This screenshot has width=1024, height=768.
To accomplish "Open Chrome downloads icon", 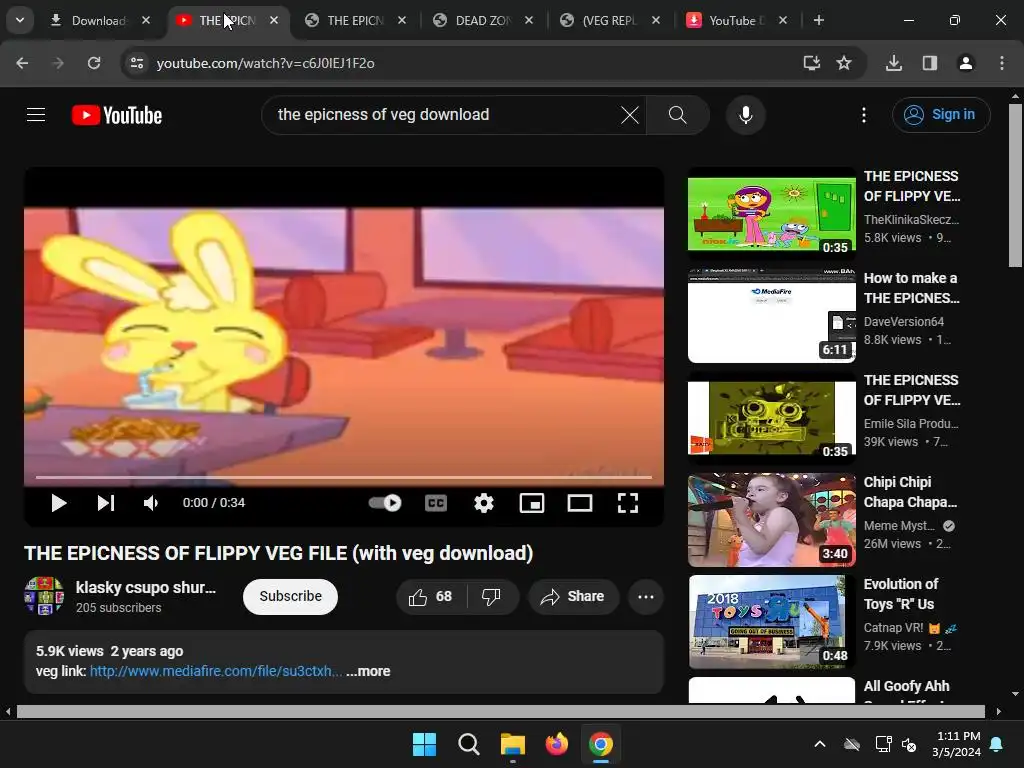I will (894, 63).
